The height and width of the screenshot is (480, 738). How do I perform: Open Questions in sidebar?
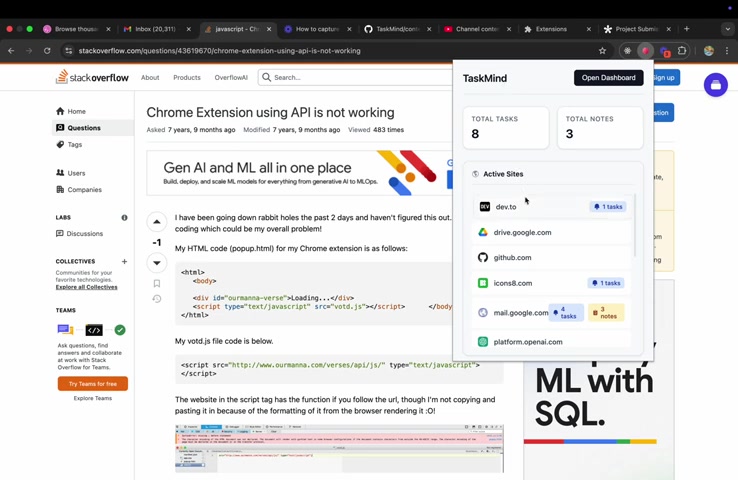click(x=93, y=128)
